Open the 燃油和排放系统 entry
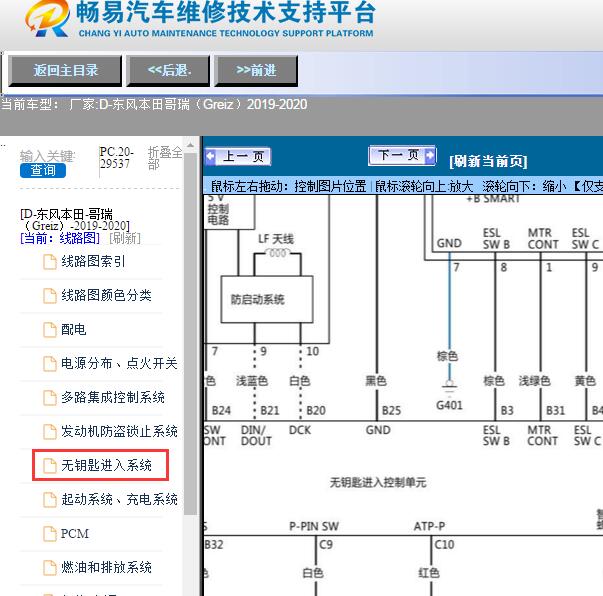 (106, 567)
